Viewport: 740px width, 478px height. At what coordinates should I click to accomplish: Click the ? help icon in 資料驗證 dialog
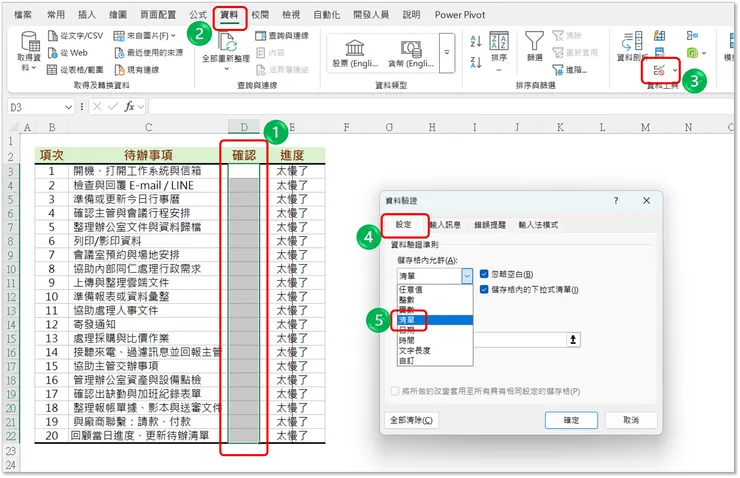[x=616, y=201]
